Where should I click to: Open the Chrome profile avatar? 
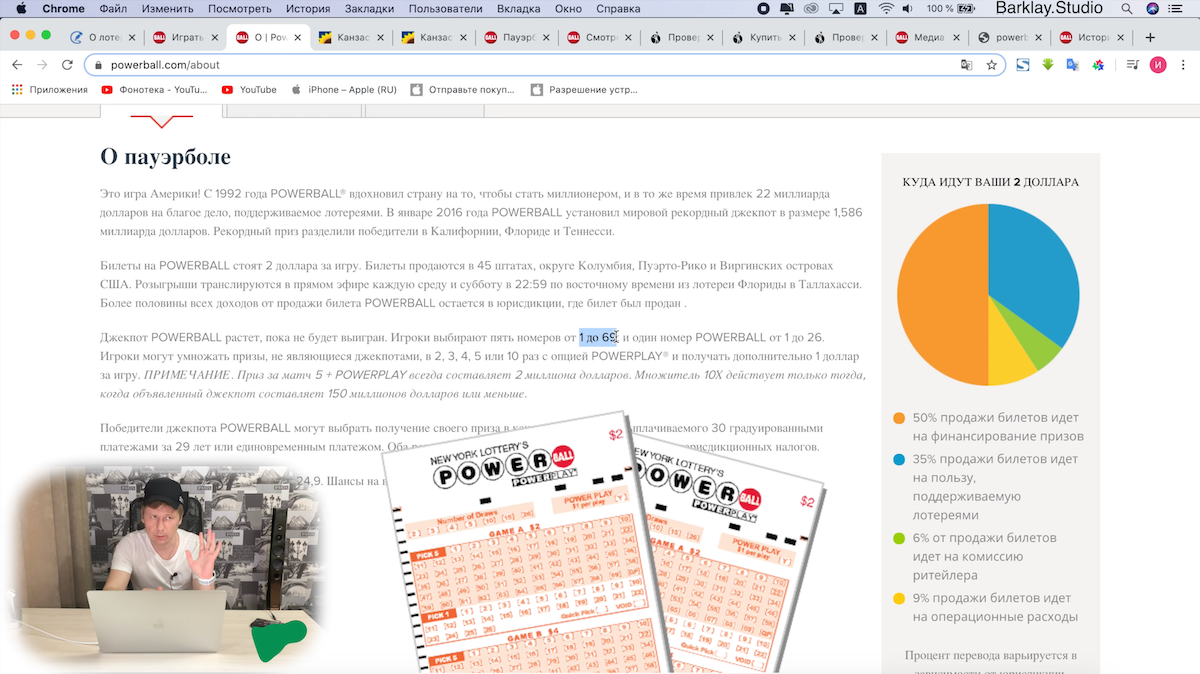1158,65
